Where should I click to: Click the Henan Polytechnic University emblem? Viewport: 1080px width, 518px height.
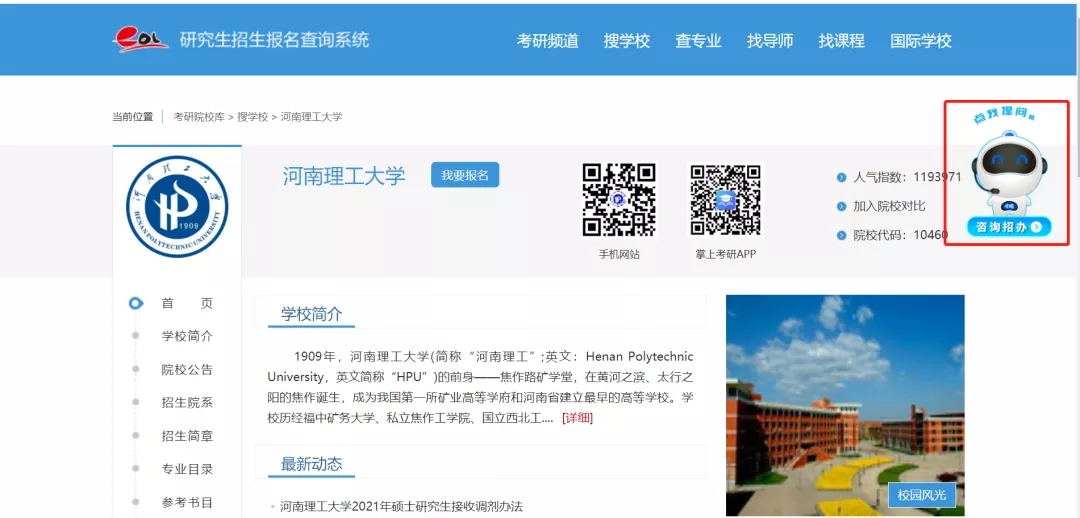pos(177,207)
